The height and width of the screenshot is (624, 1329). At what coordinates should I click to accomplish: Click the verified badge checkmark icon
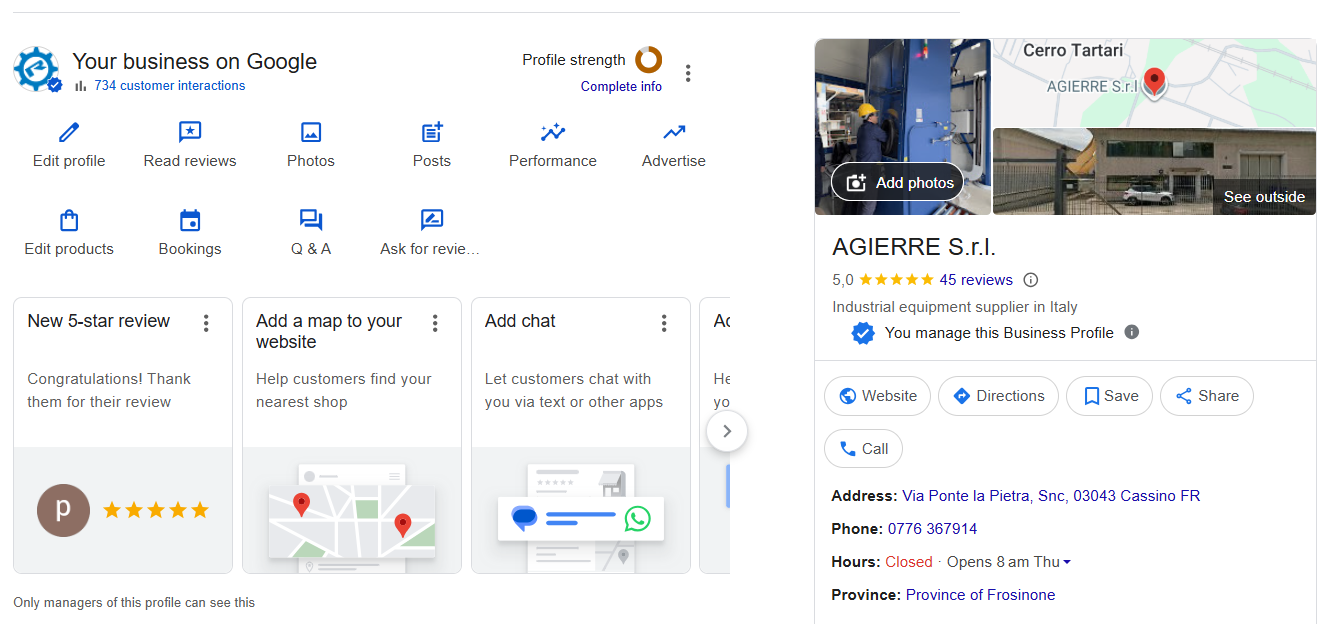863,333
